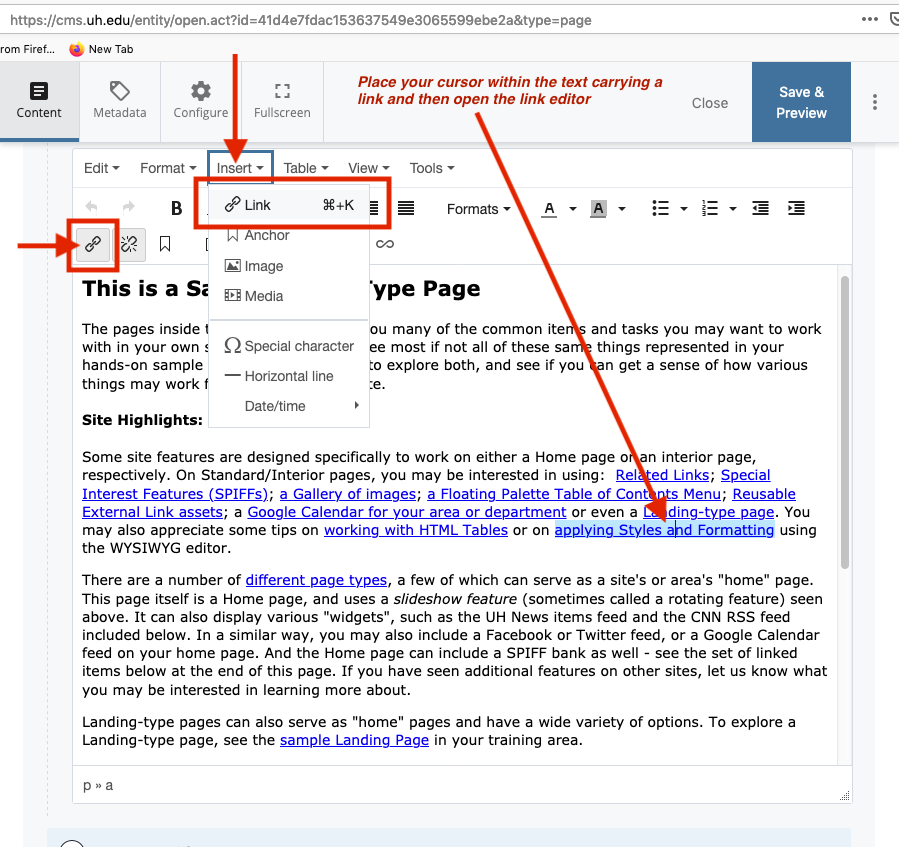The height and width of the screenshot is (847, 899).
Task: Open the background color dropdown arrow
Action: [622, 209]
